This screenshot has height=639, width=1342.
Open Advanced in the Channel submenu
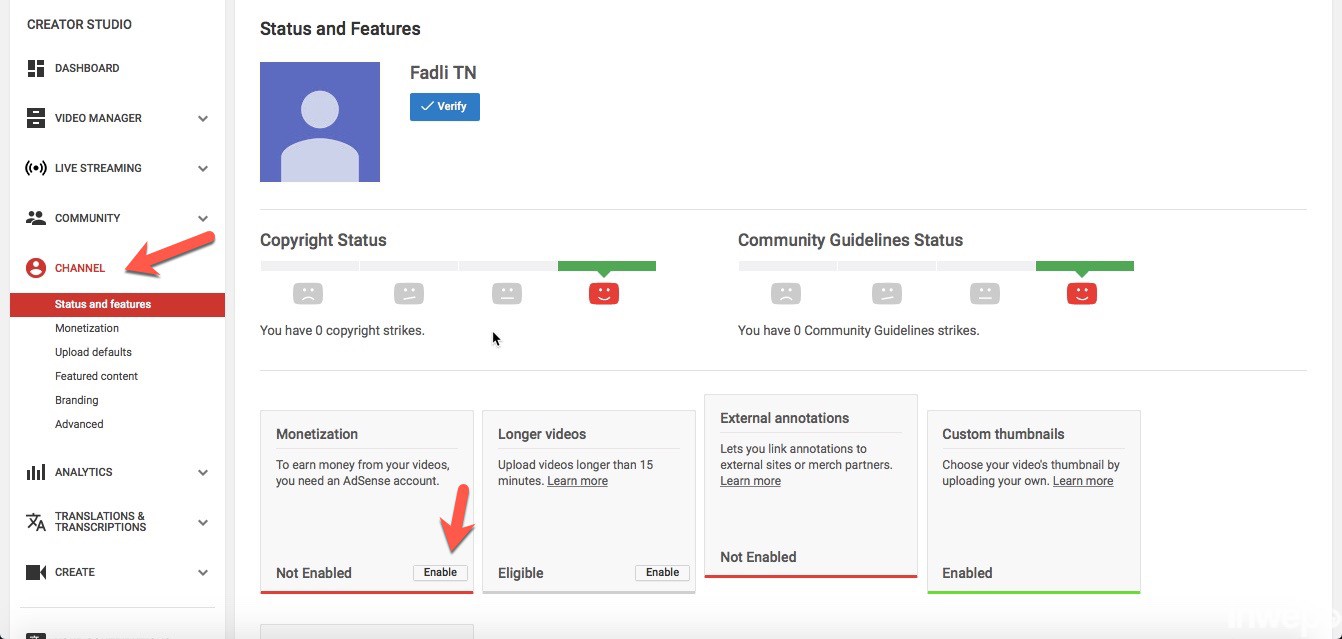(79, 424)
